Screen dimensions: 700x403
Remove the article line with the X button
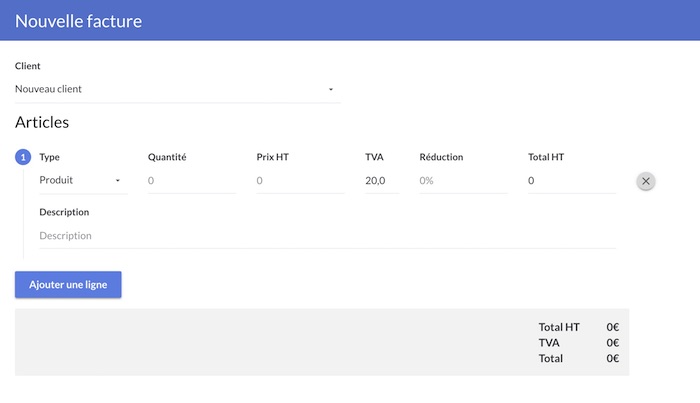coord(646,181)
